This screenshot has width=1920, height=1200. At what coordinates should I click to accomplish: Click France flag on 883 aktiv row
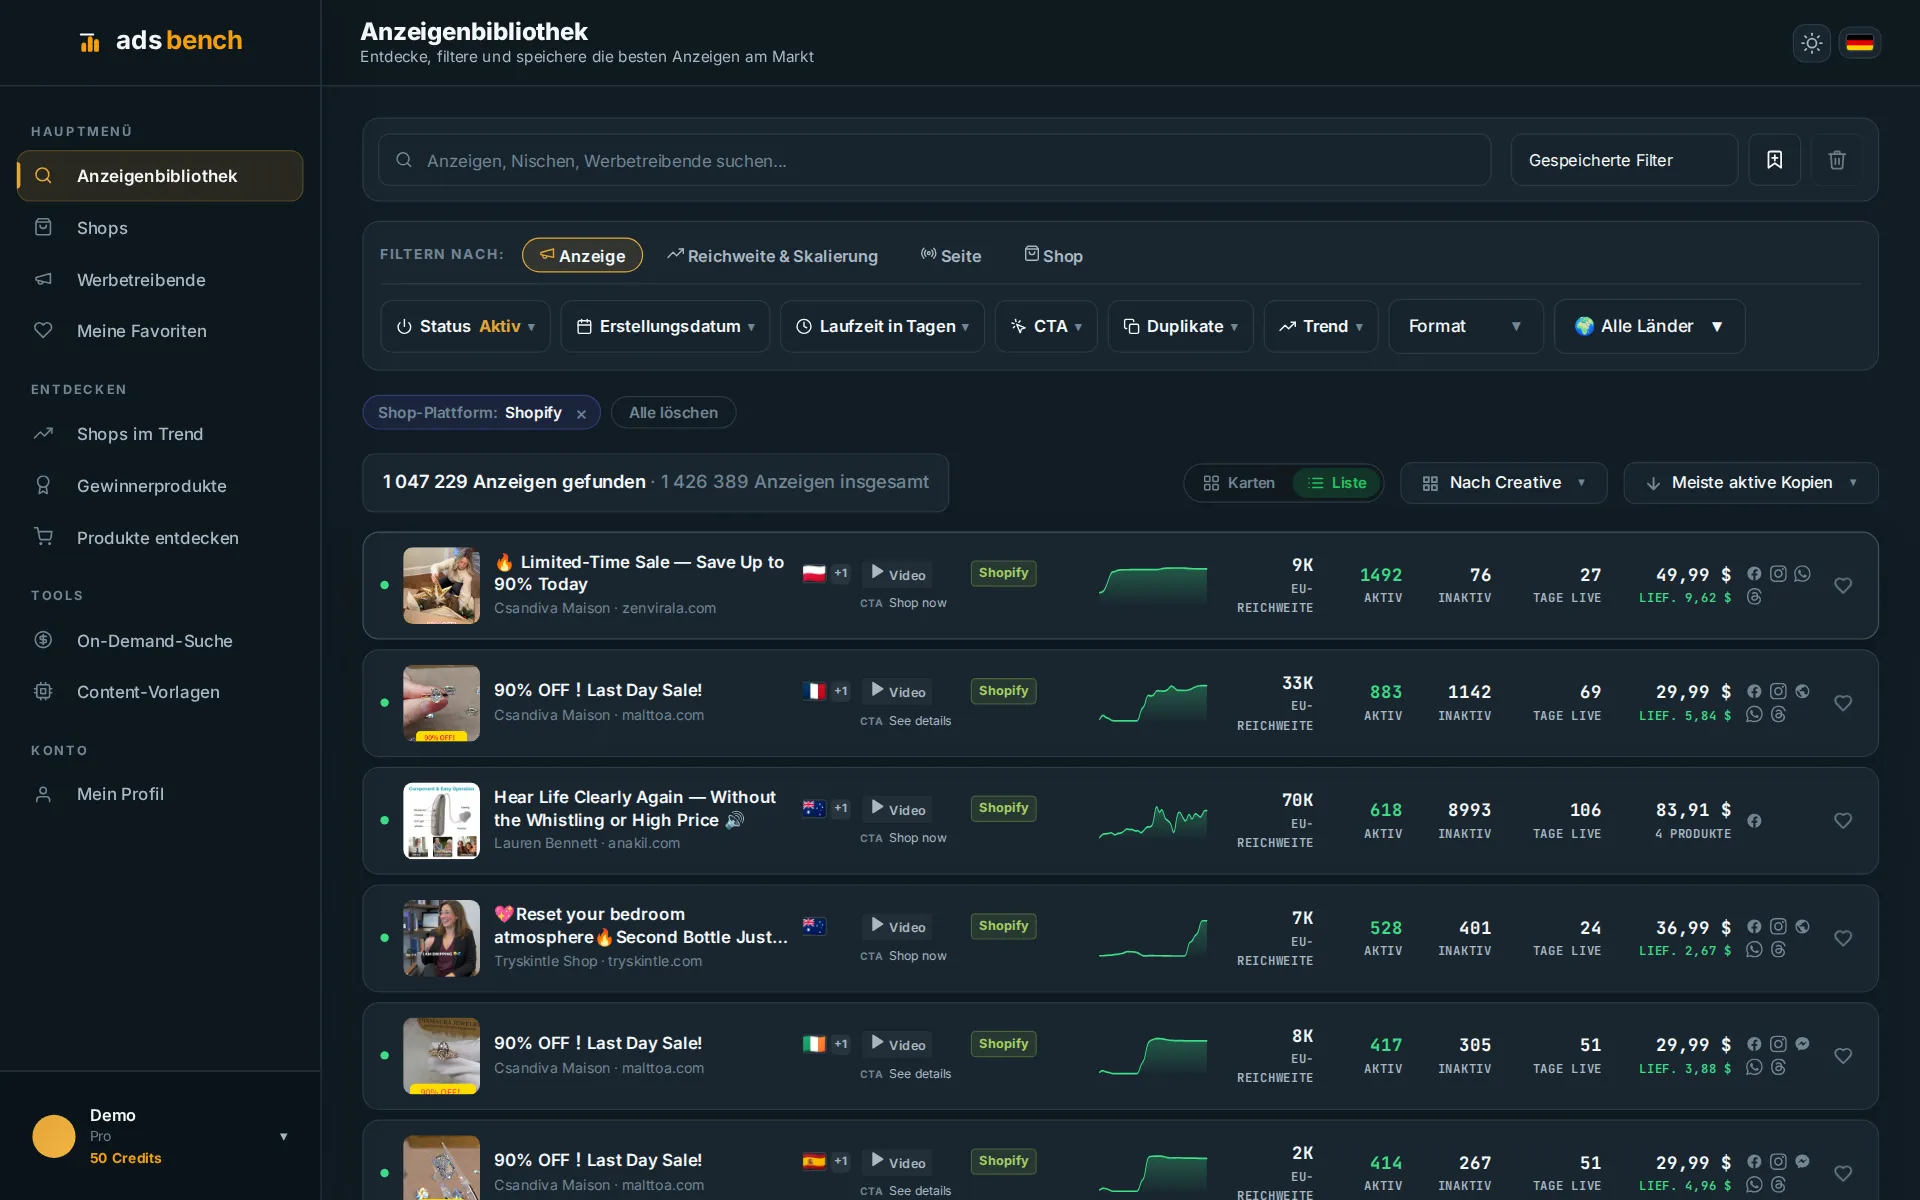[x=814, y=691]
